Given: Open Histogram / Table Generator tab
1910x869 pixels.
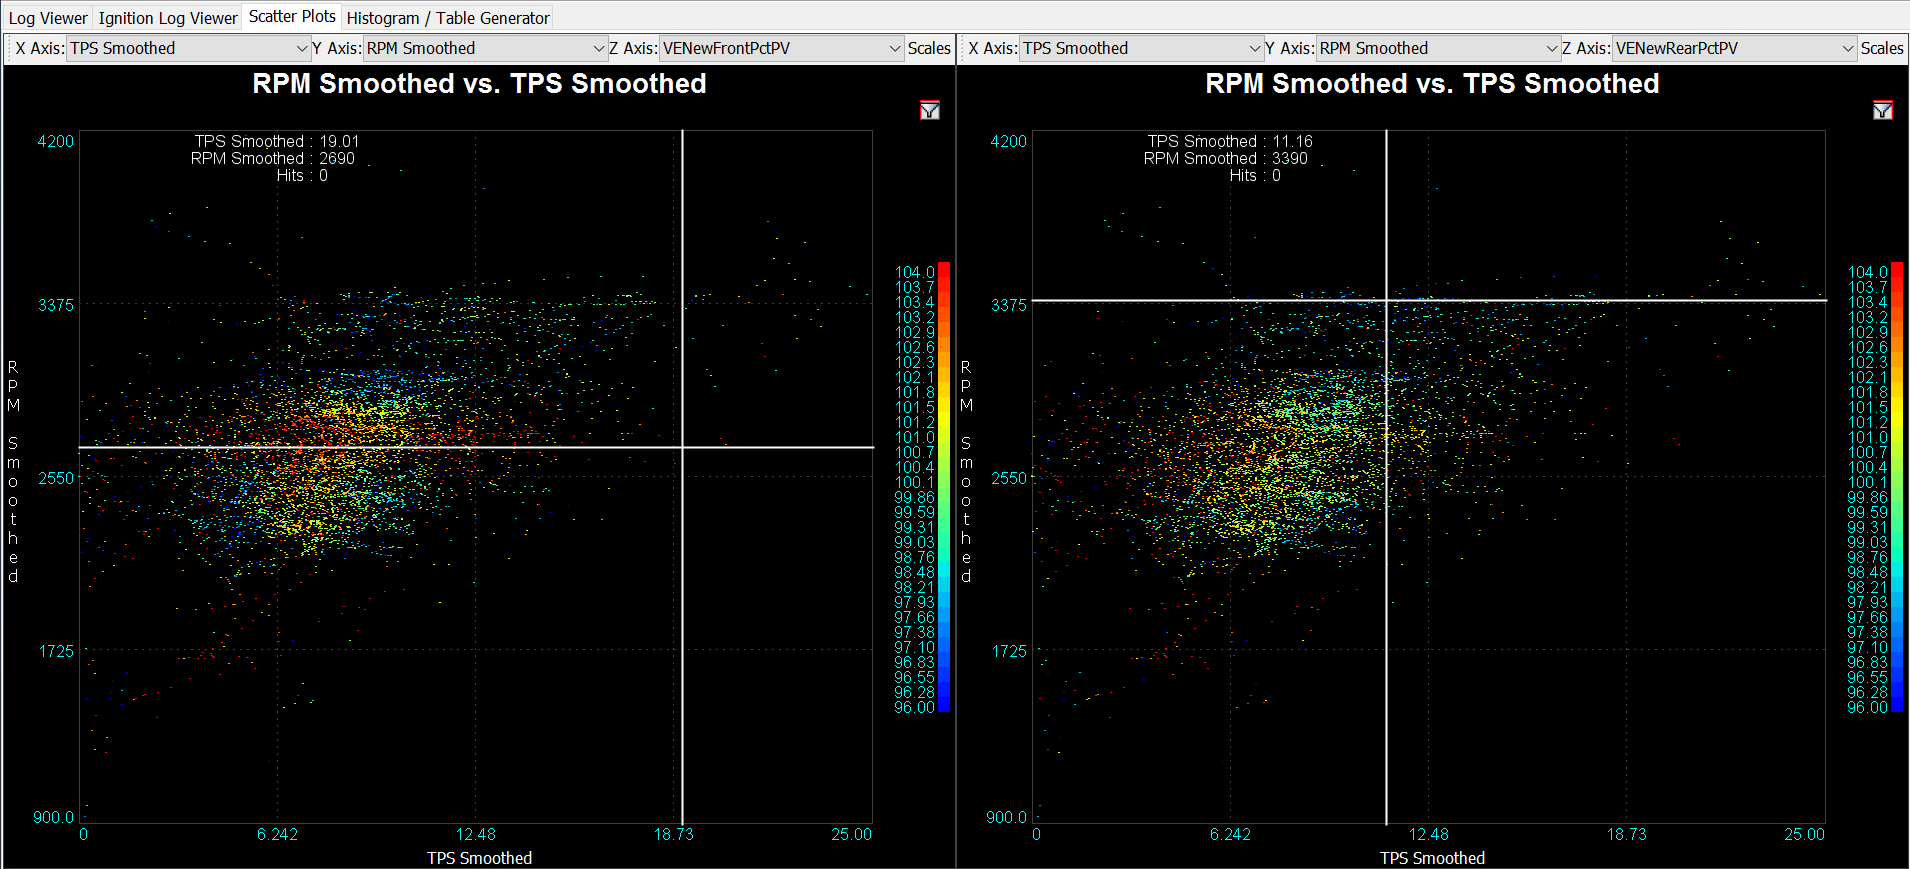Looking at the screenshot, I should coord(448,18).
